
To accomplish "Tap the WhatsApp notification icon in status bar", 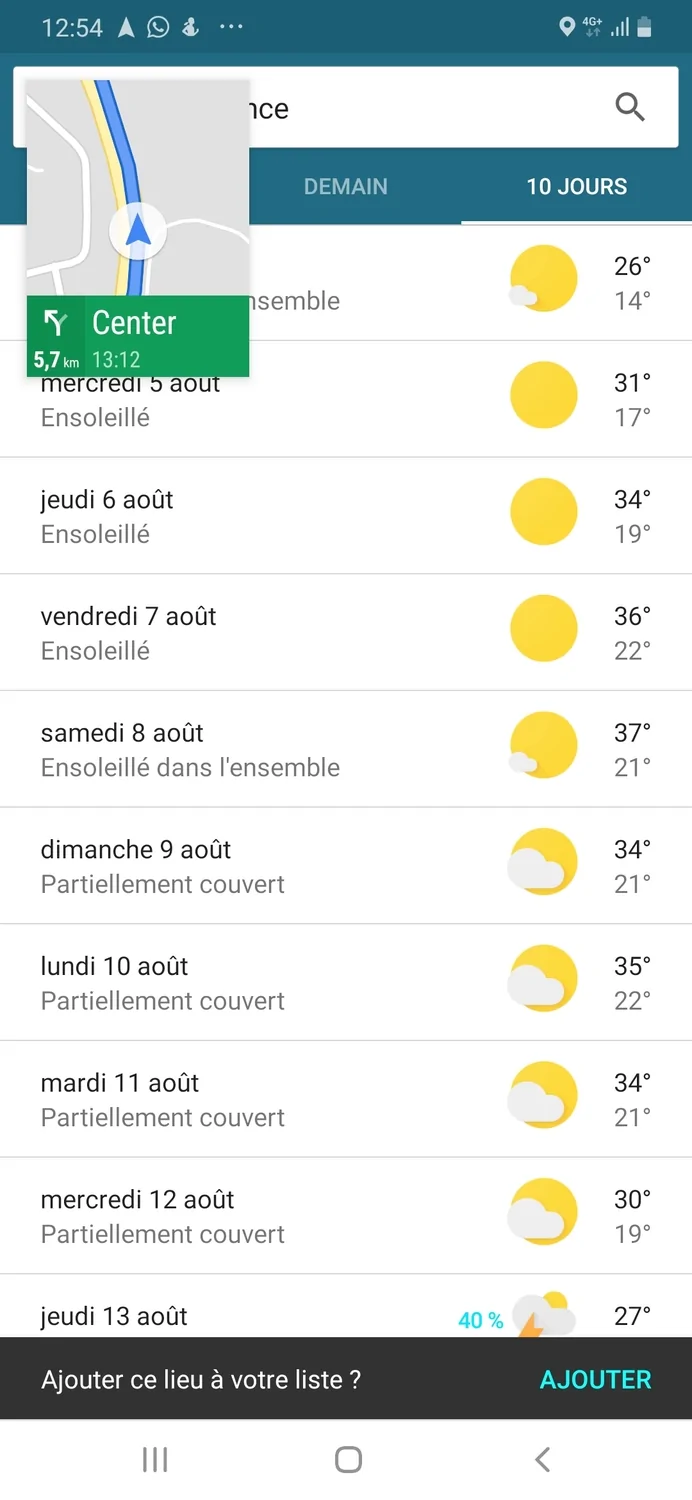I will coord(158,27).
